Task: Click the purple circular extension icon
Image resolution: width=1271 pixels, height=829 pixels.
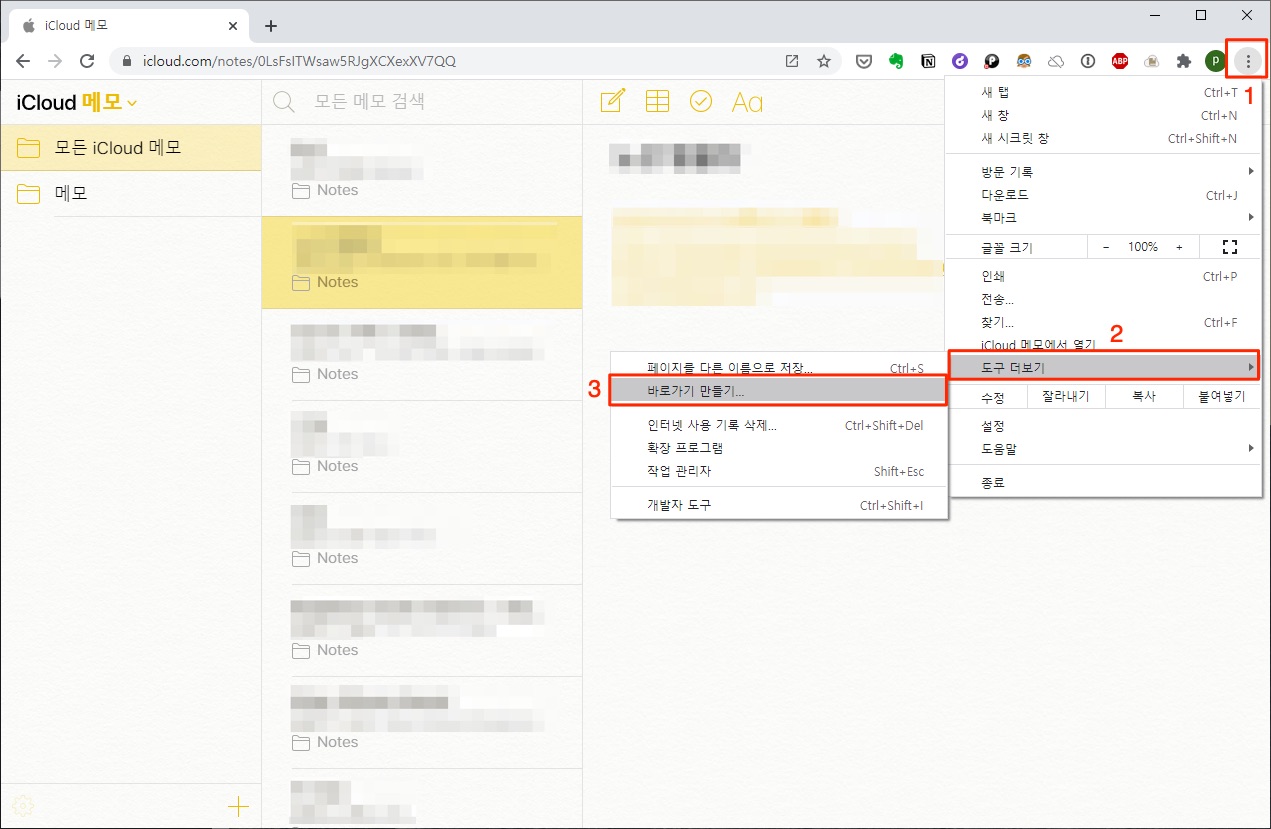Action: point(960,61)
